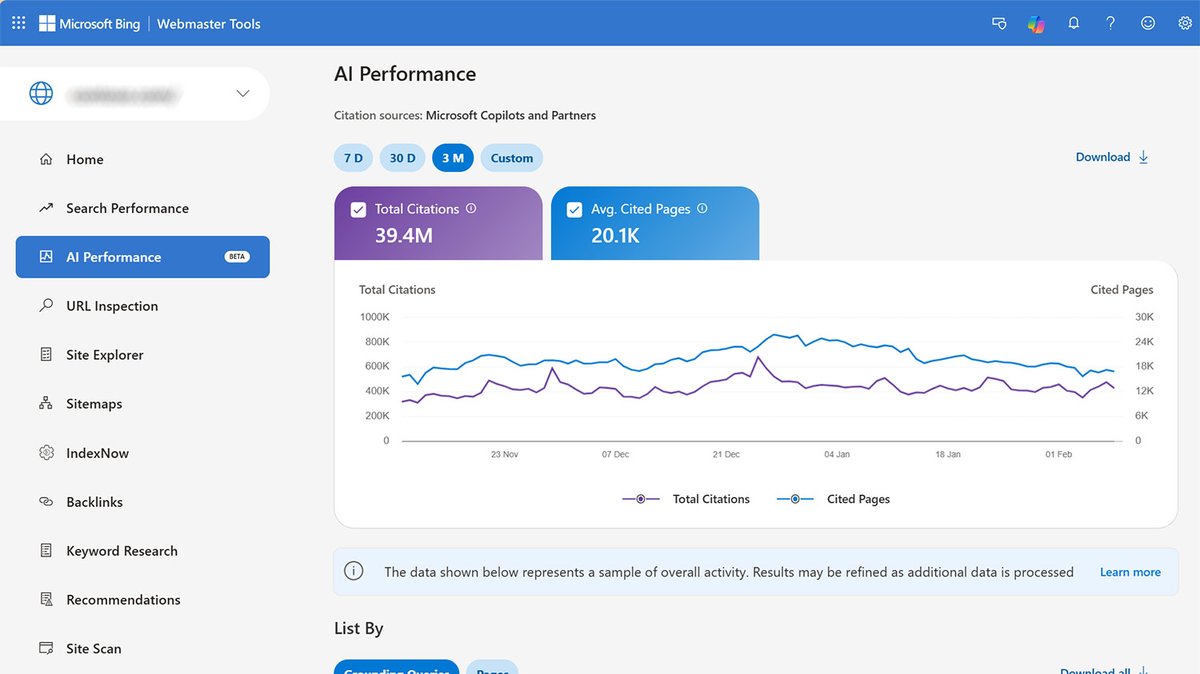Select the Custom date range tab
Image resolution: width=1200 pixels, height=674 pixels.
point(511,157)
